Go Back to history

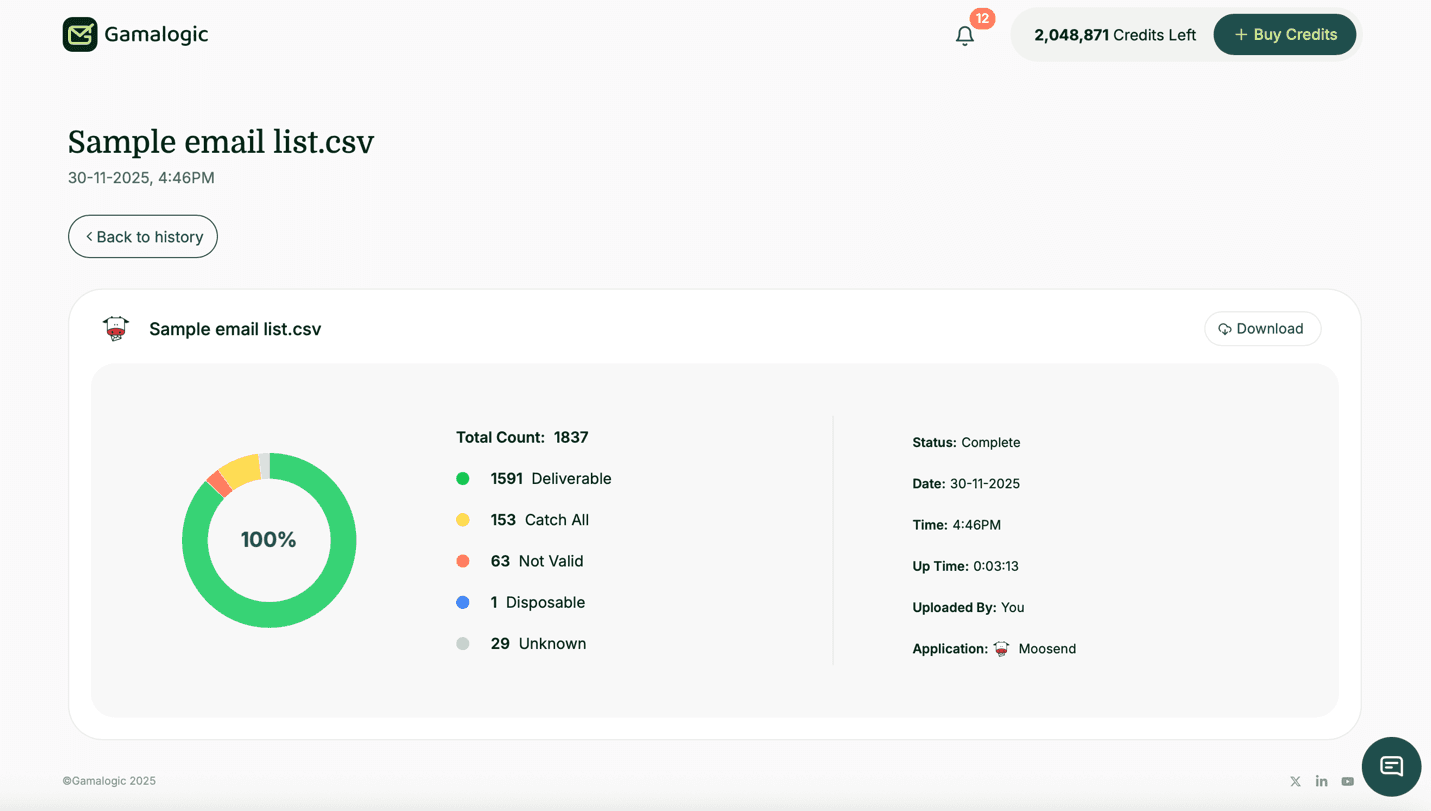click(x=142, y=236)
